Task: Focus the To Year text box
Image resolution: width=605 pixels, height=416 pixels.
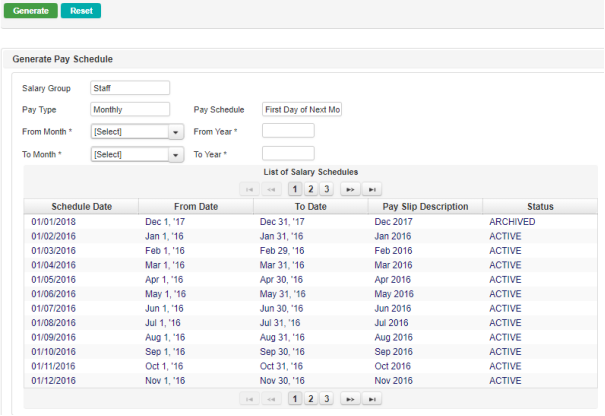Action: pyautogui.click(x=288, y=154)
